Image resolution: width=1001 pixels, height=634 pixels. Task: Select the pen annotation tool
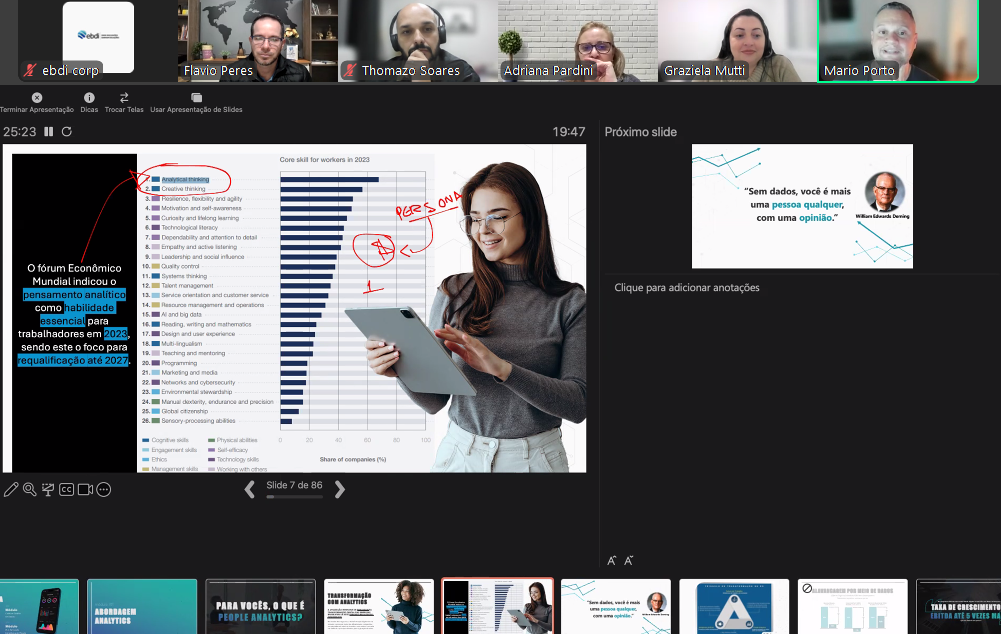pos(11,490)
